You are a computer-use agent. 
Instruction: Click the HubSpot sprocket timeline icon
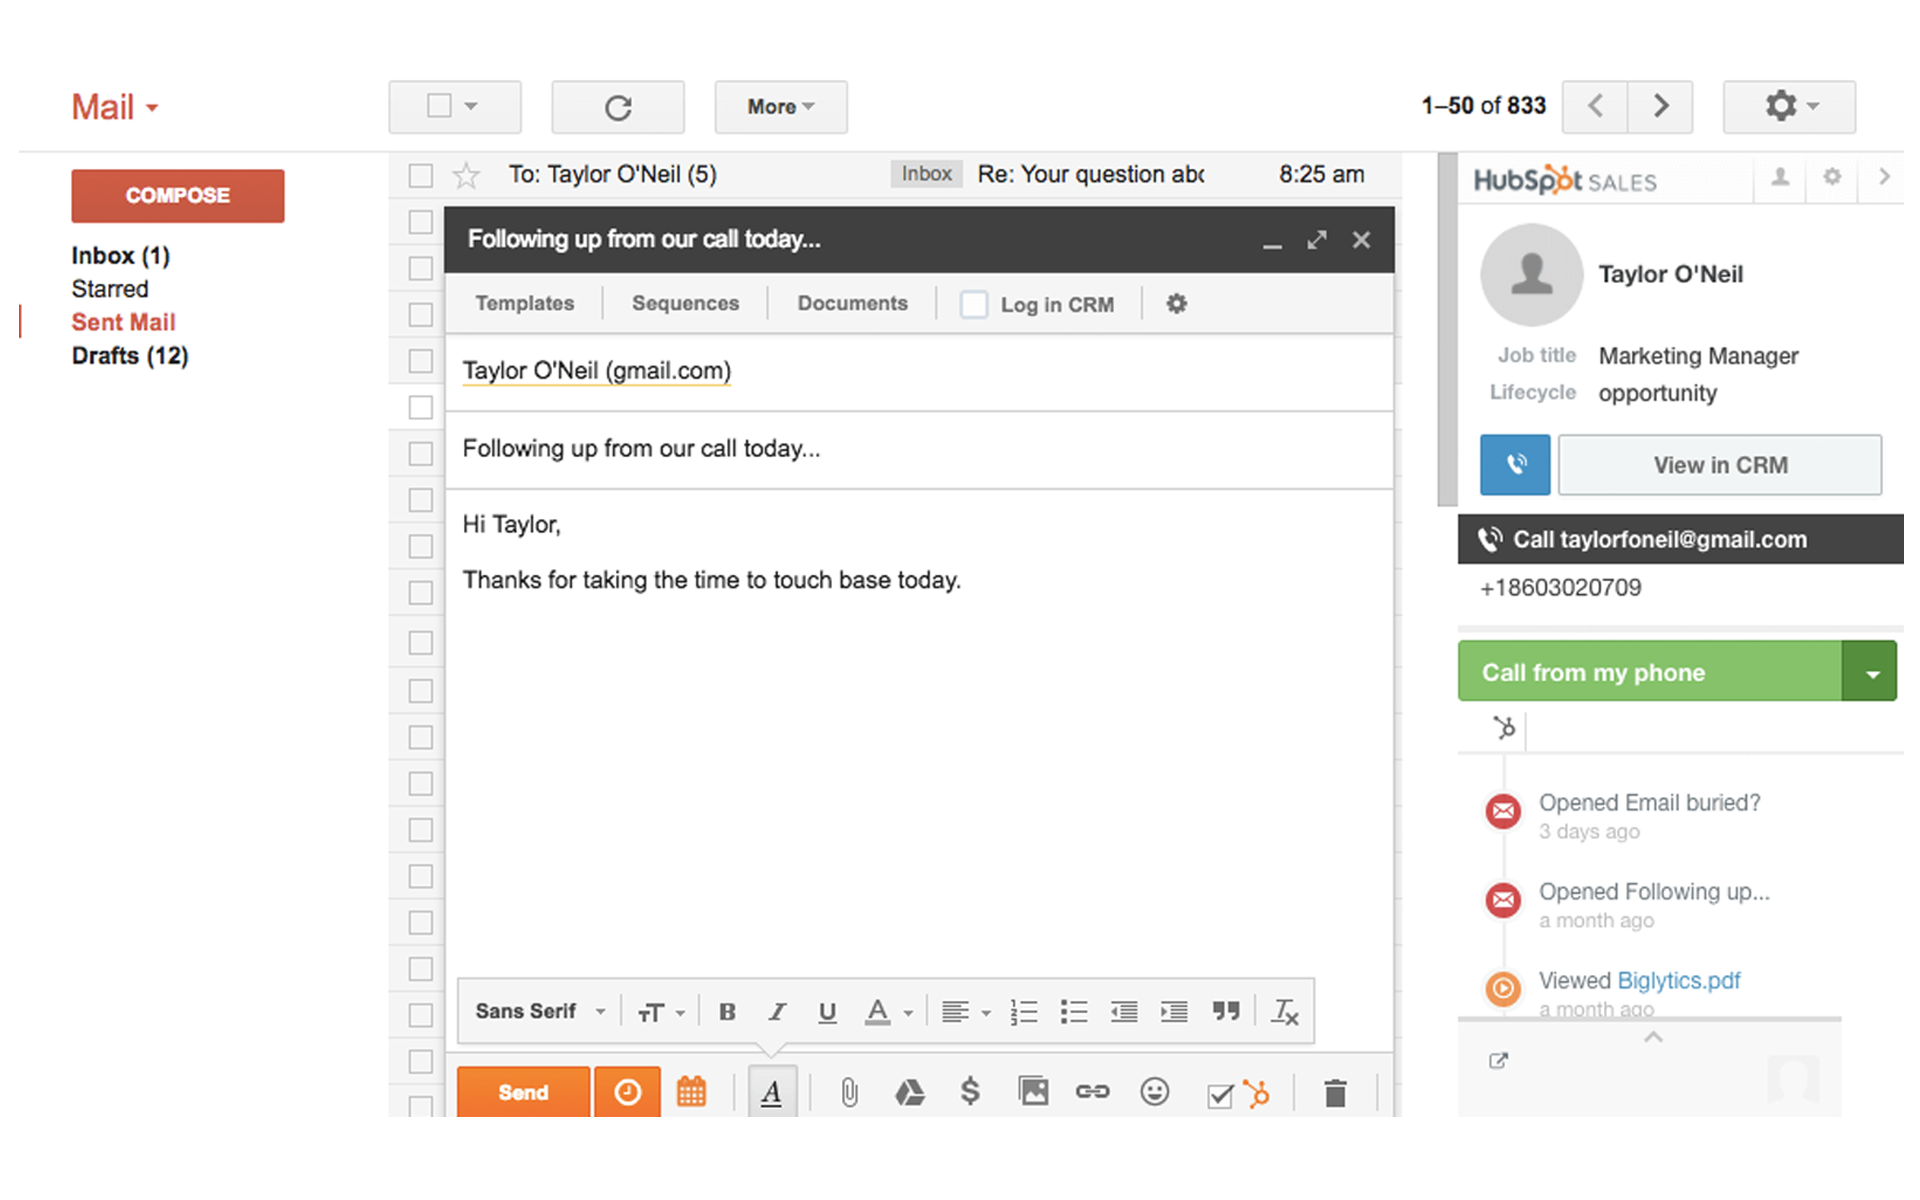(x=1504, y=728)
